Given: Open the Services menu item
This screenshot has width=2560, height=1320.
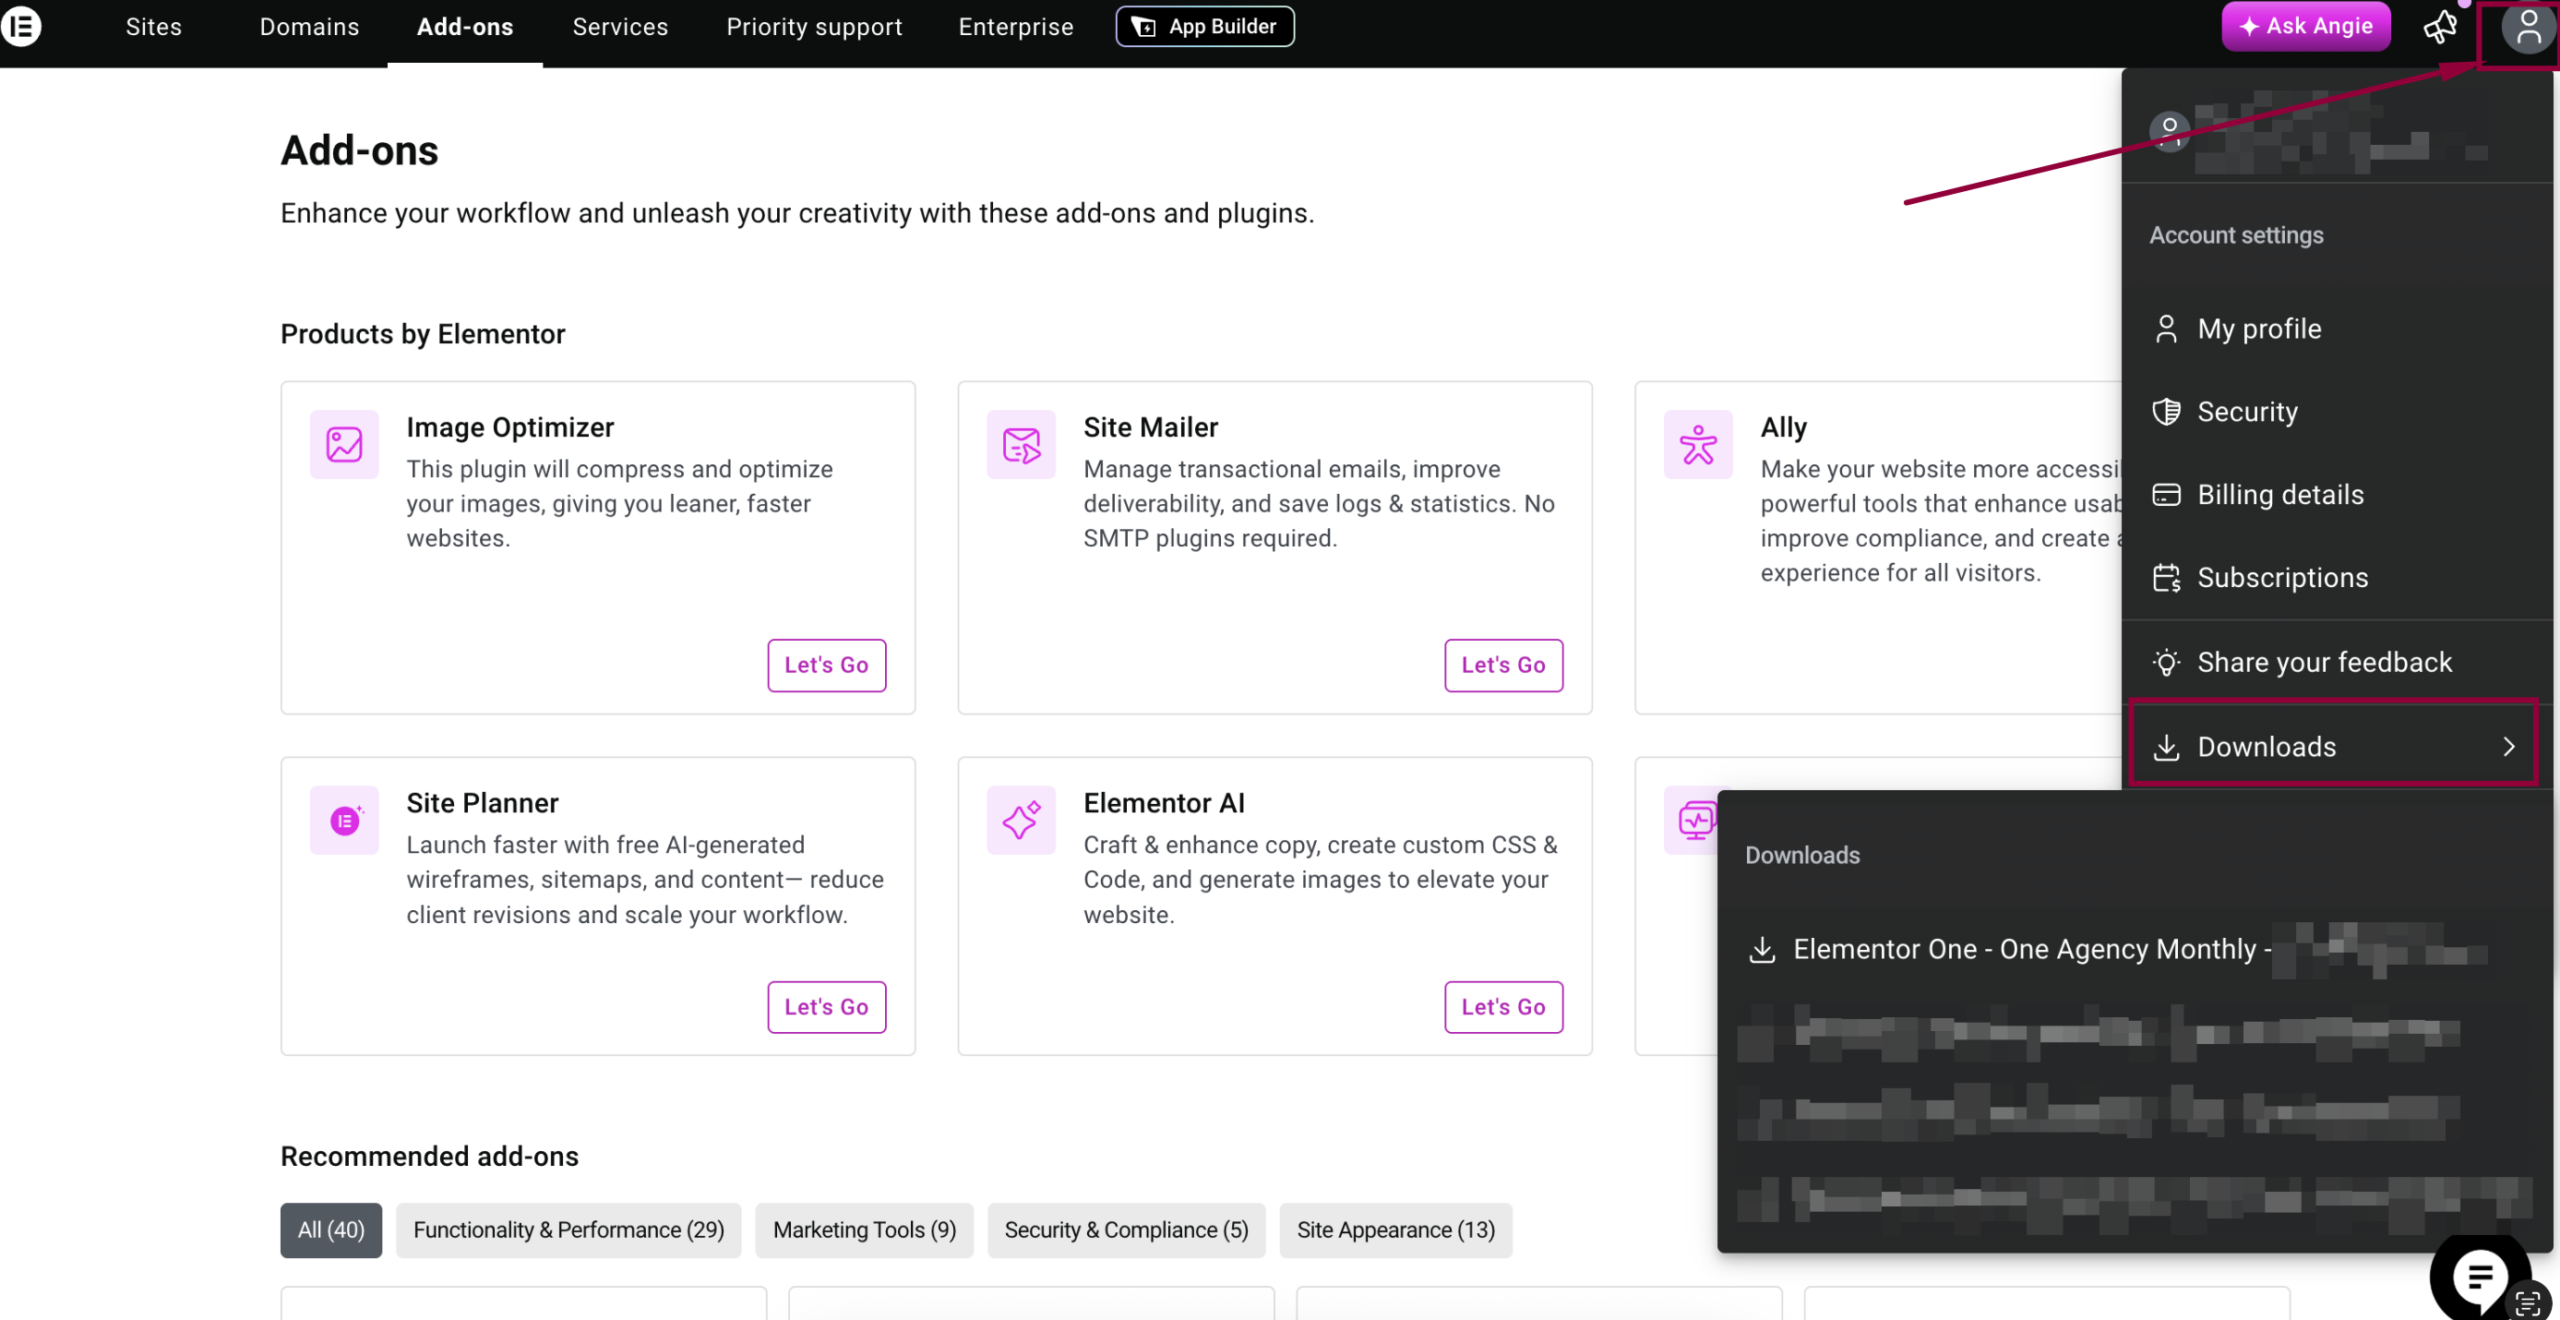Looking at the screenshot, I should pyautogui.click(x=620, y=27).
